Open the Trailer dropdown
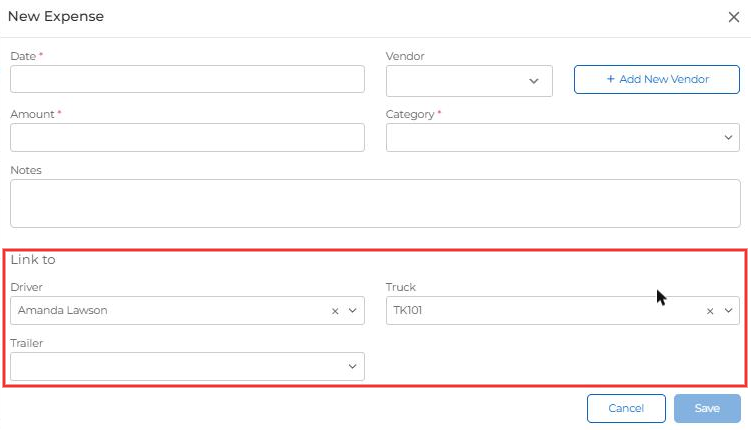This screenshot has width=751, height=430. [187, 366]
